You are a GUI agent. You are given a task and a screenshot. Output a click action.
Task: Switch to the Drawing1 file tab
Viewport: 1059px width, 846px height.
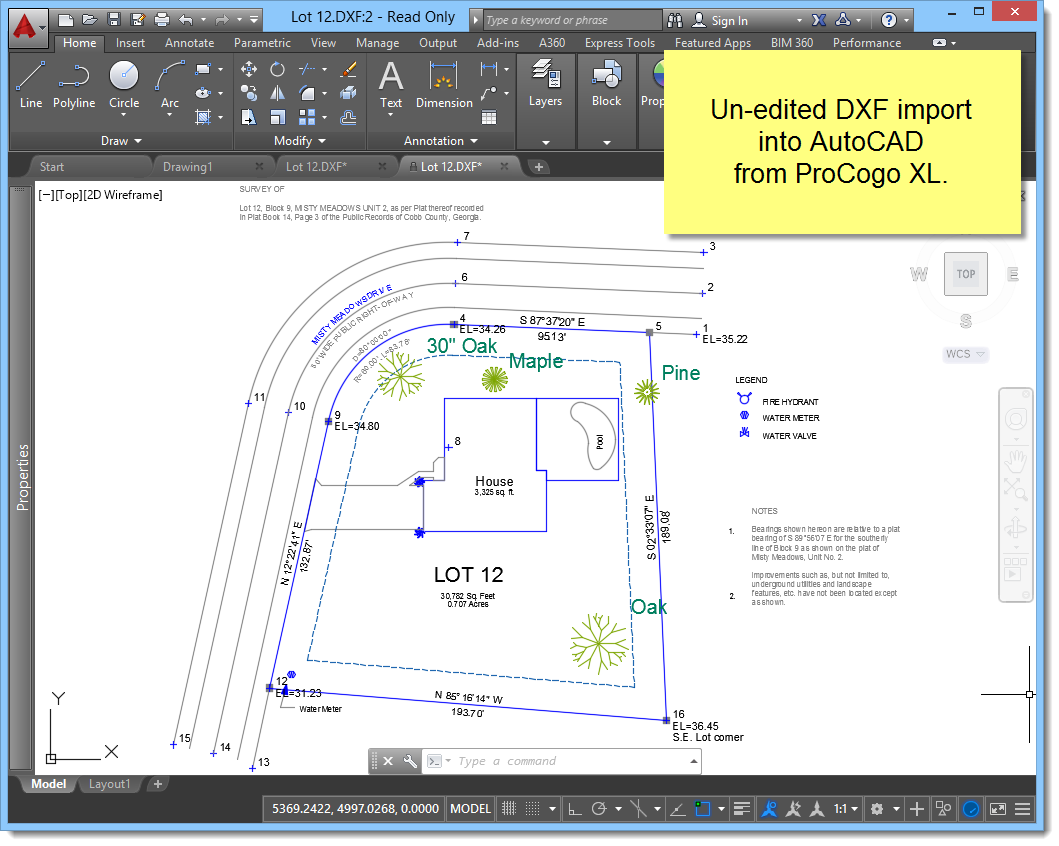coord(188,167)
